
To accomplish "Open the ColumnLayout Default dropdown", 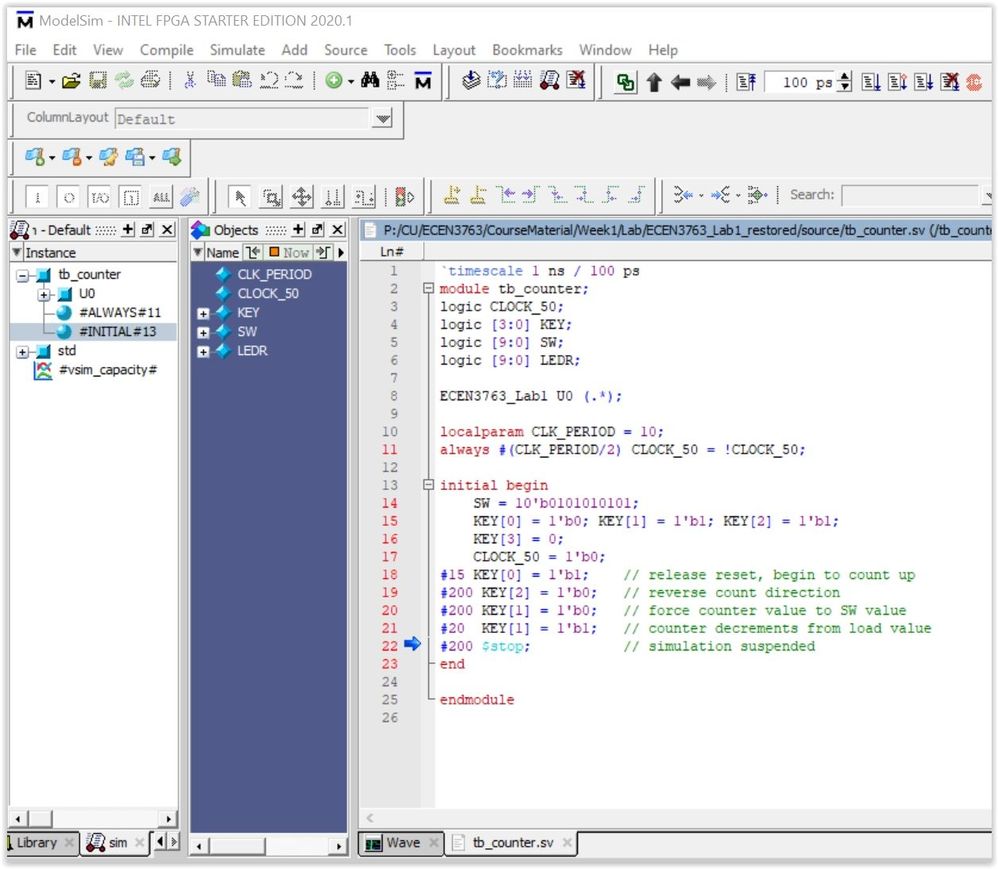I will tap(382, 119).
